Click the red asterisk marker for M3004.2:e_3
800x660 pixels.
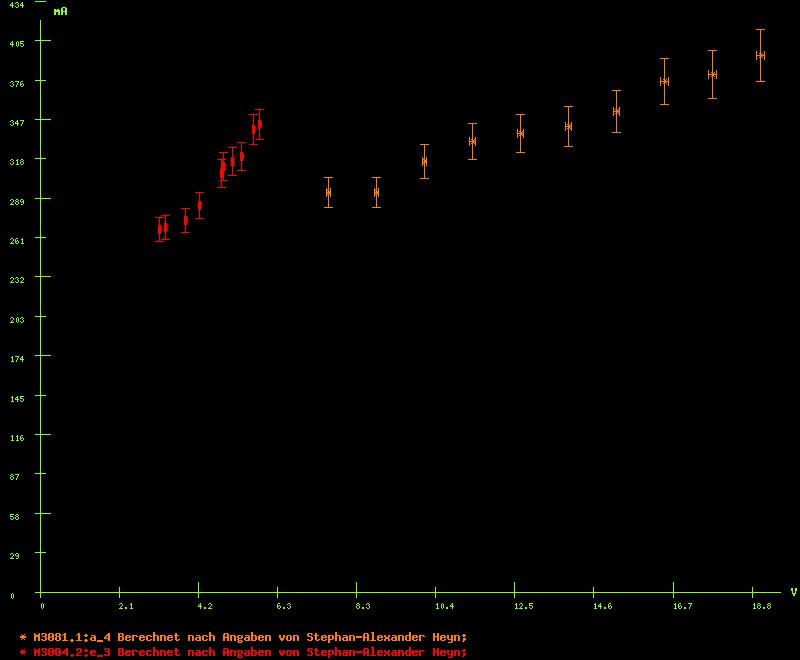point(22,652)
